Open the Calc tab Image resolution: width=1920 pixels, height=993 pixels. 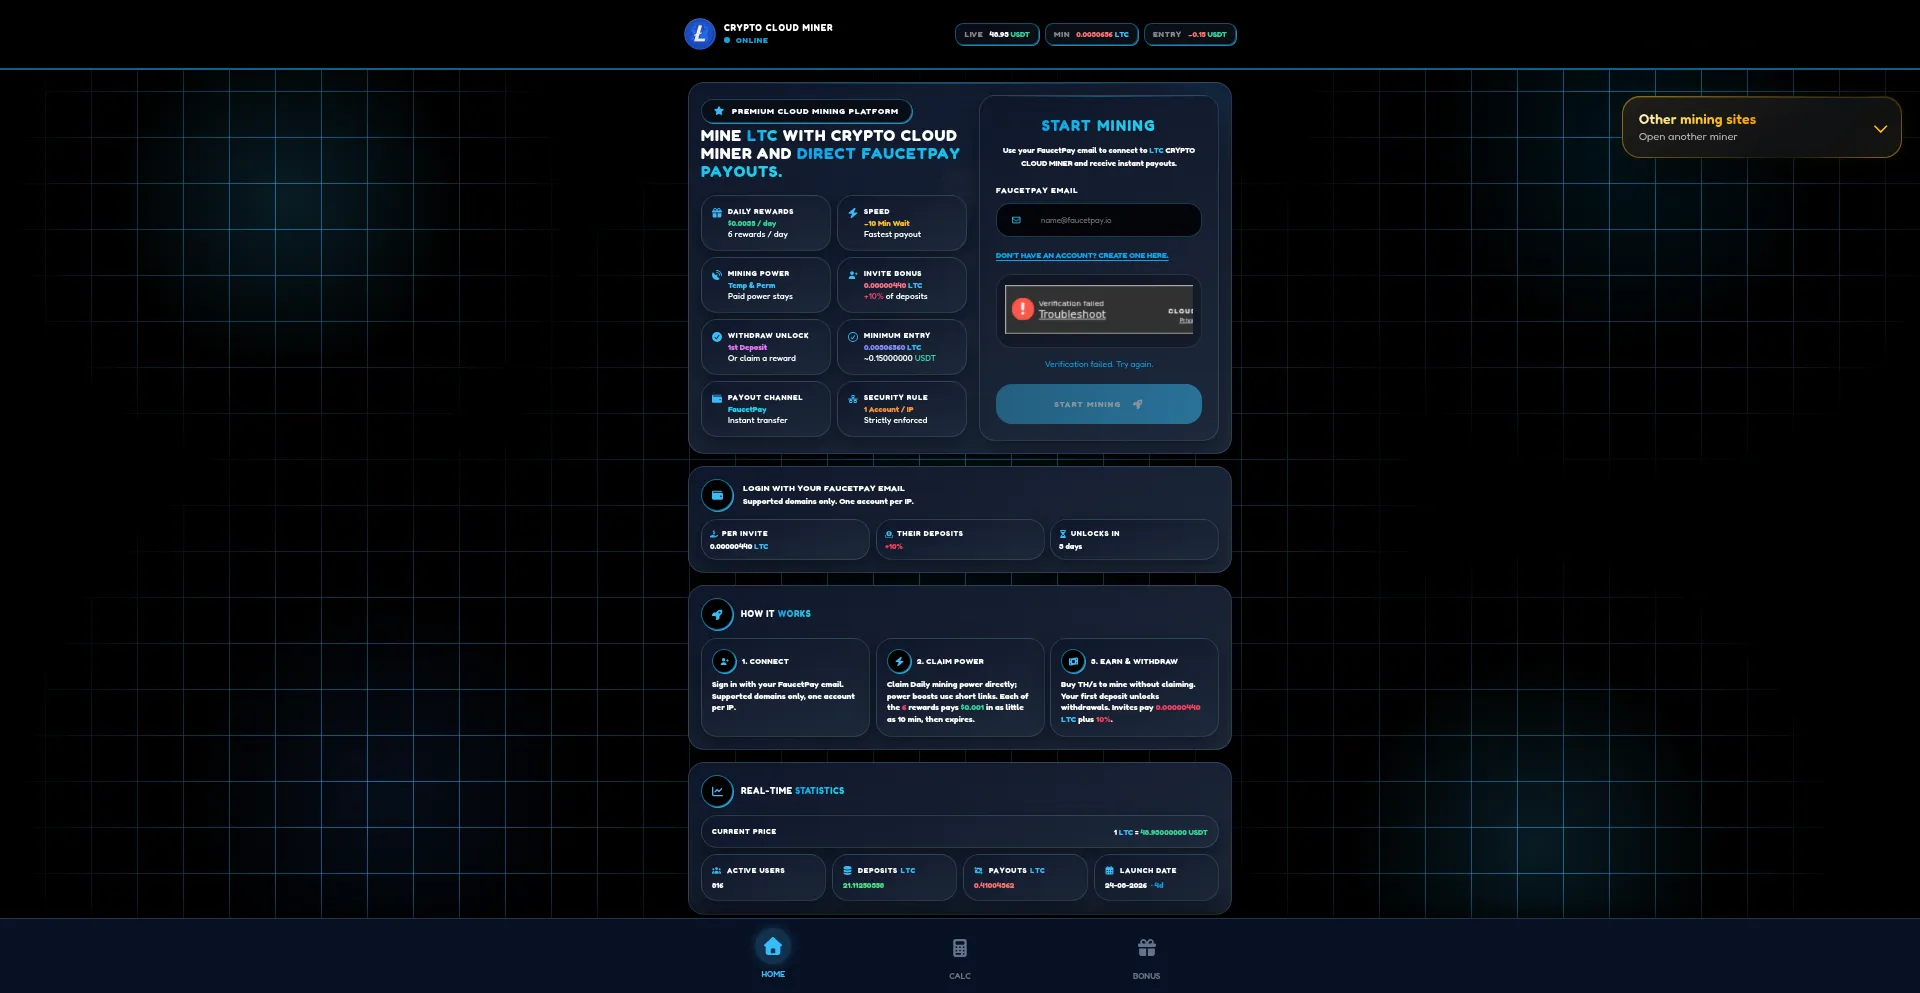click(x=960, y=958)
